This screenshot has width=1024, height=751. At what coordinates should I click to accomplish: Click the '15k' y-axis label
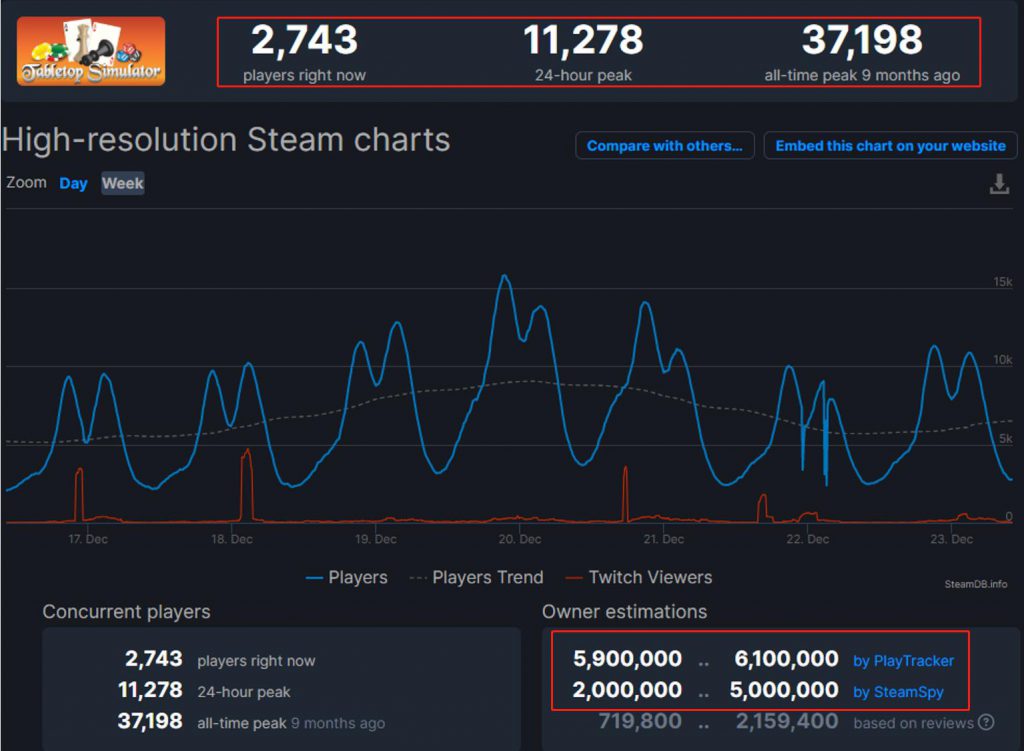tap(1002, 281)
